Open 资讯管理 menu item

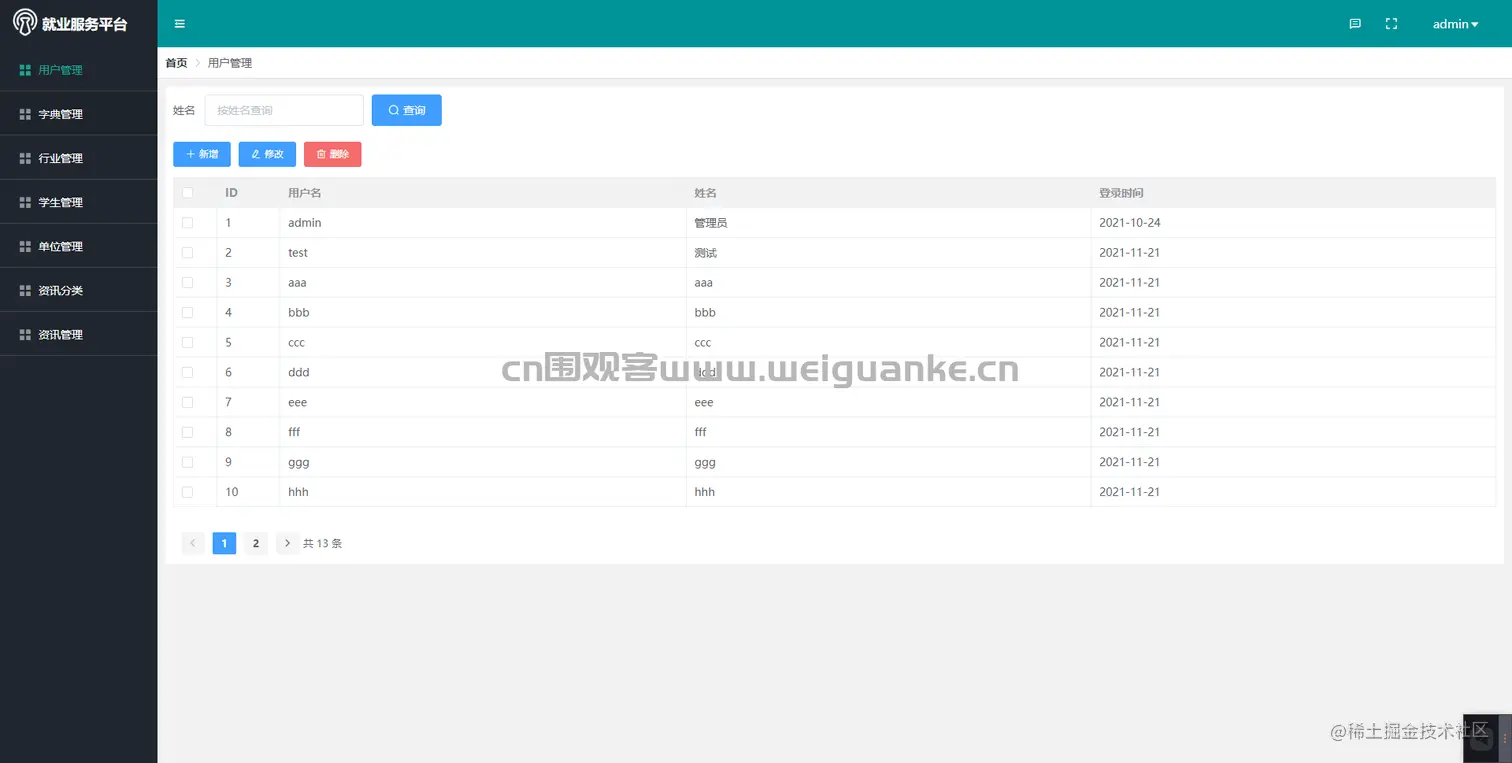coord(78,334)
